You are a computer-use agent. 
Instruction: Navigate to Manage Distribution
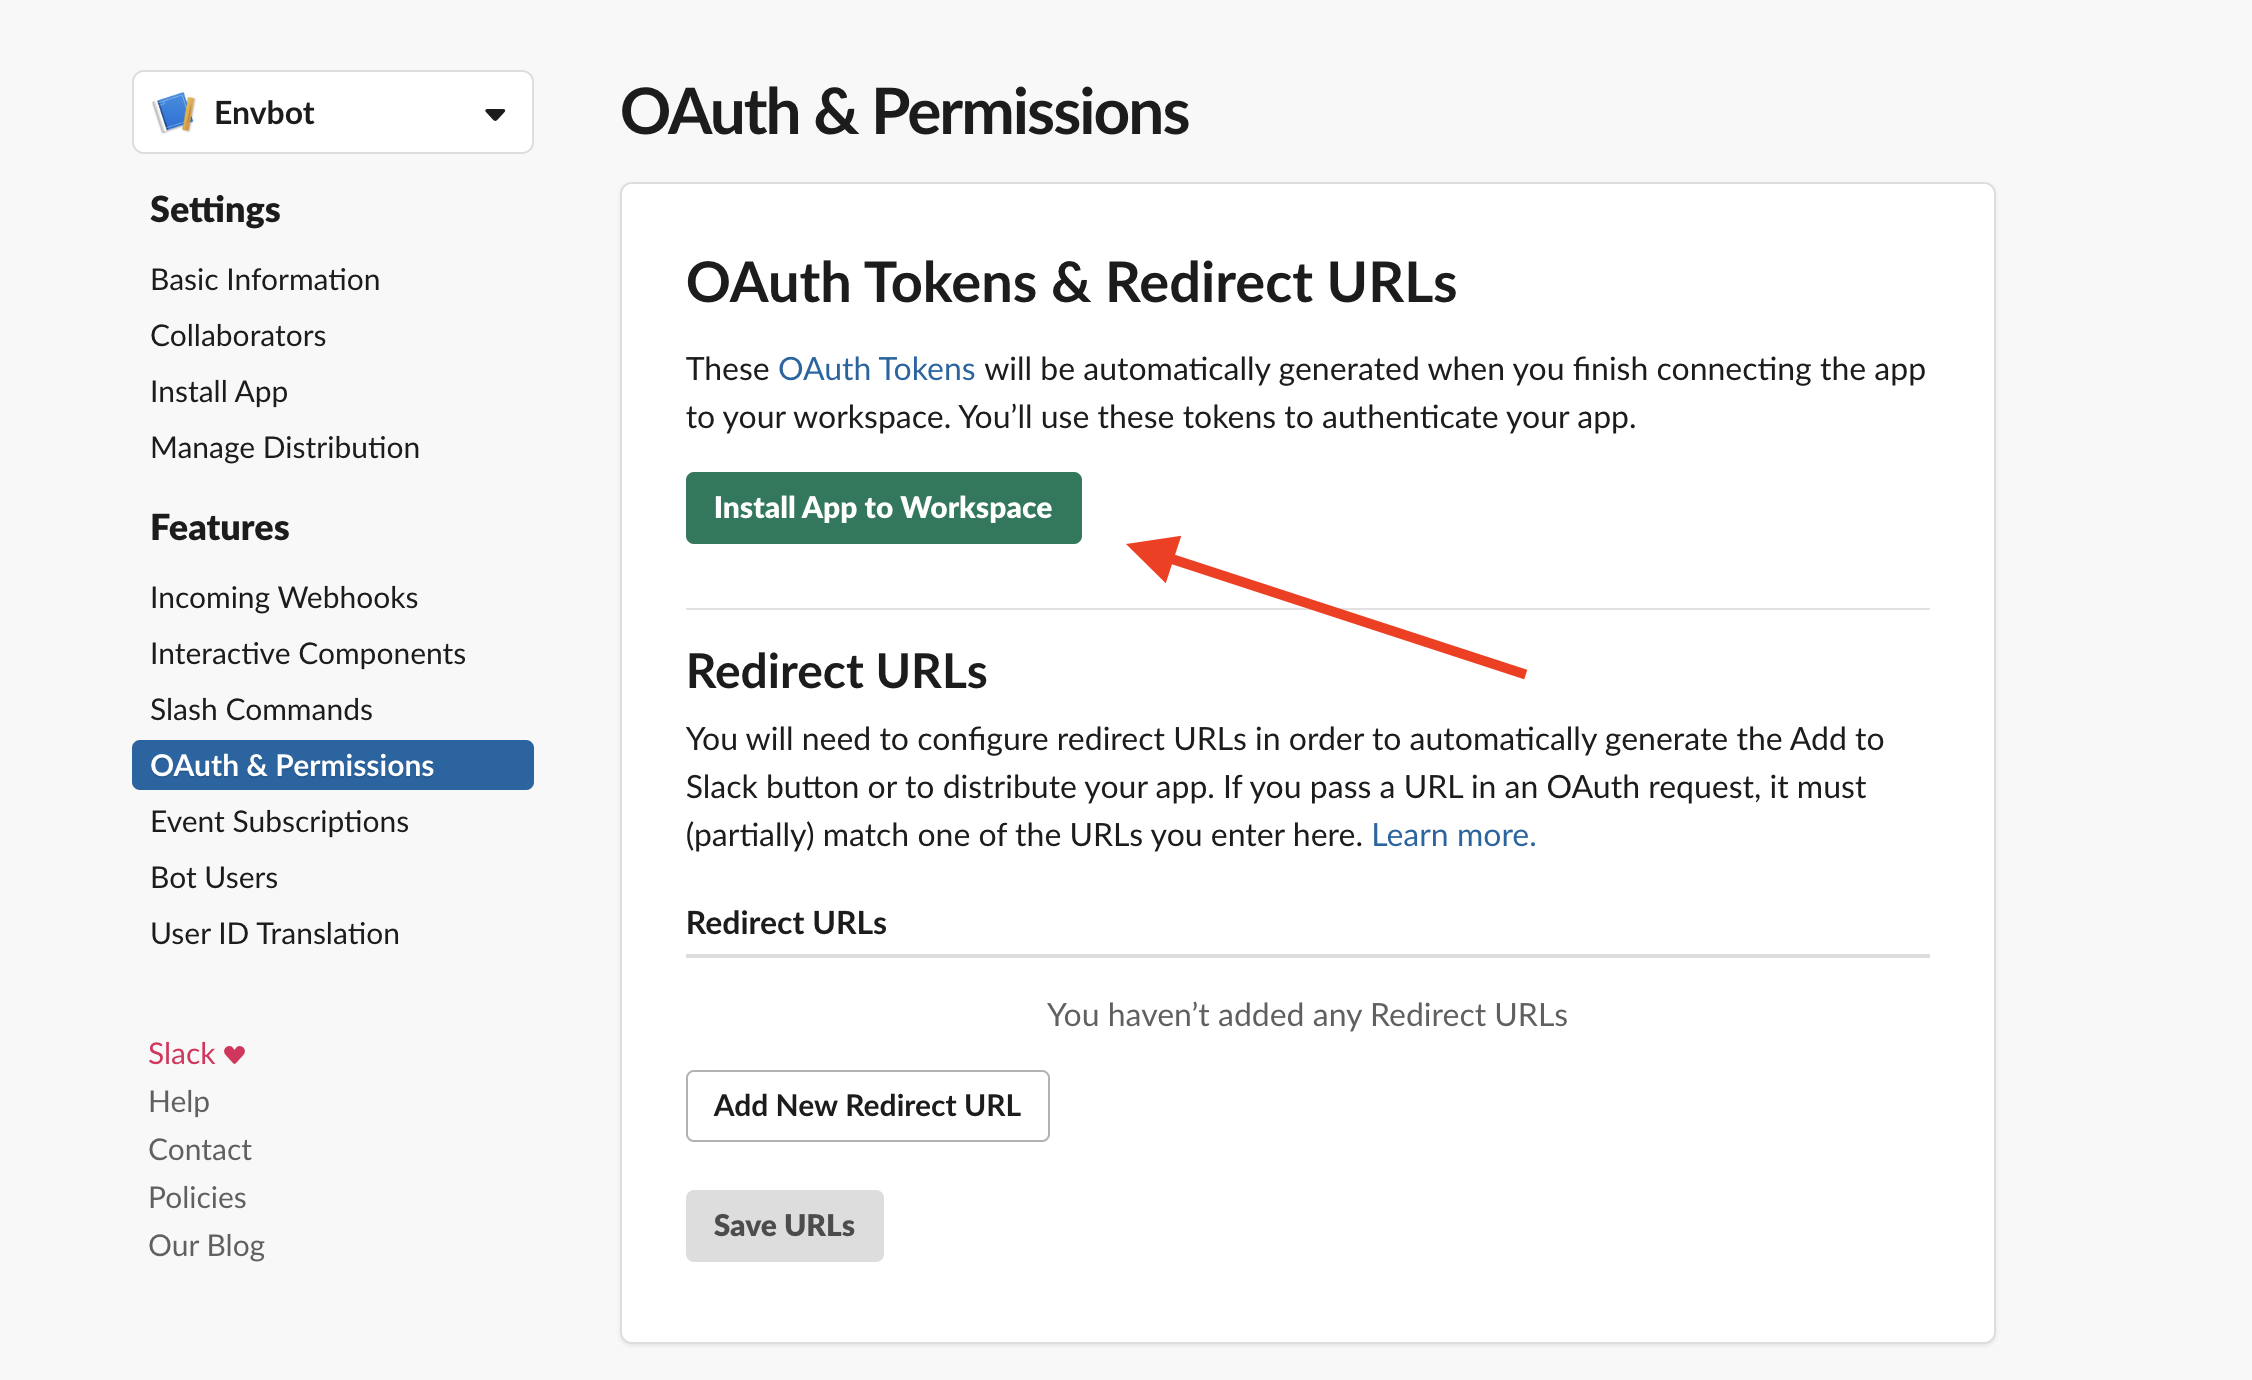point(285,448)
